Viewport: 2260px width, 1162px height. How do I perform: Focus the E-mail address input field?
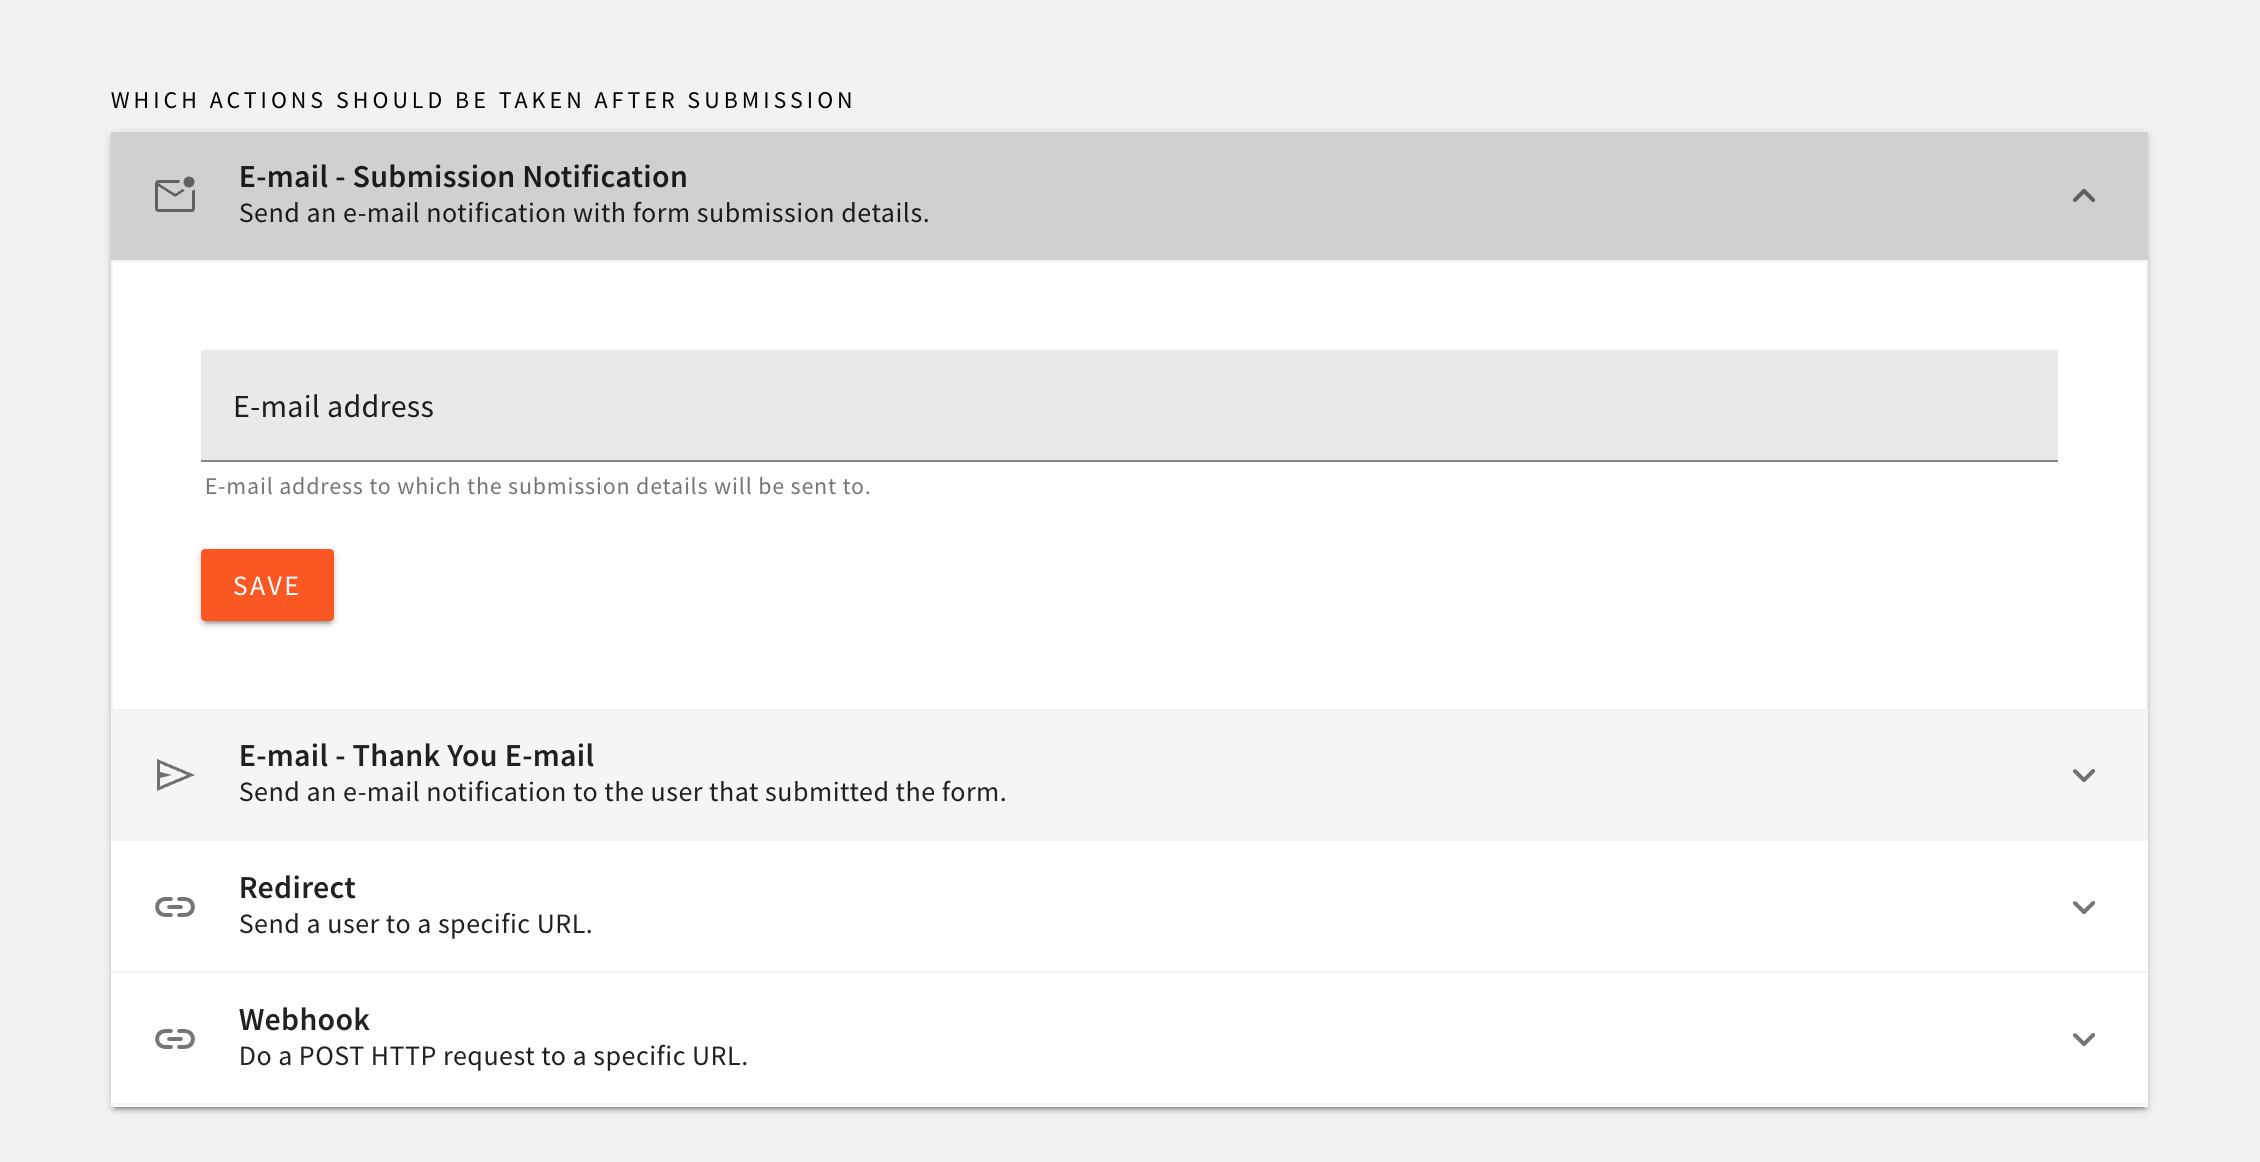1129,406
